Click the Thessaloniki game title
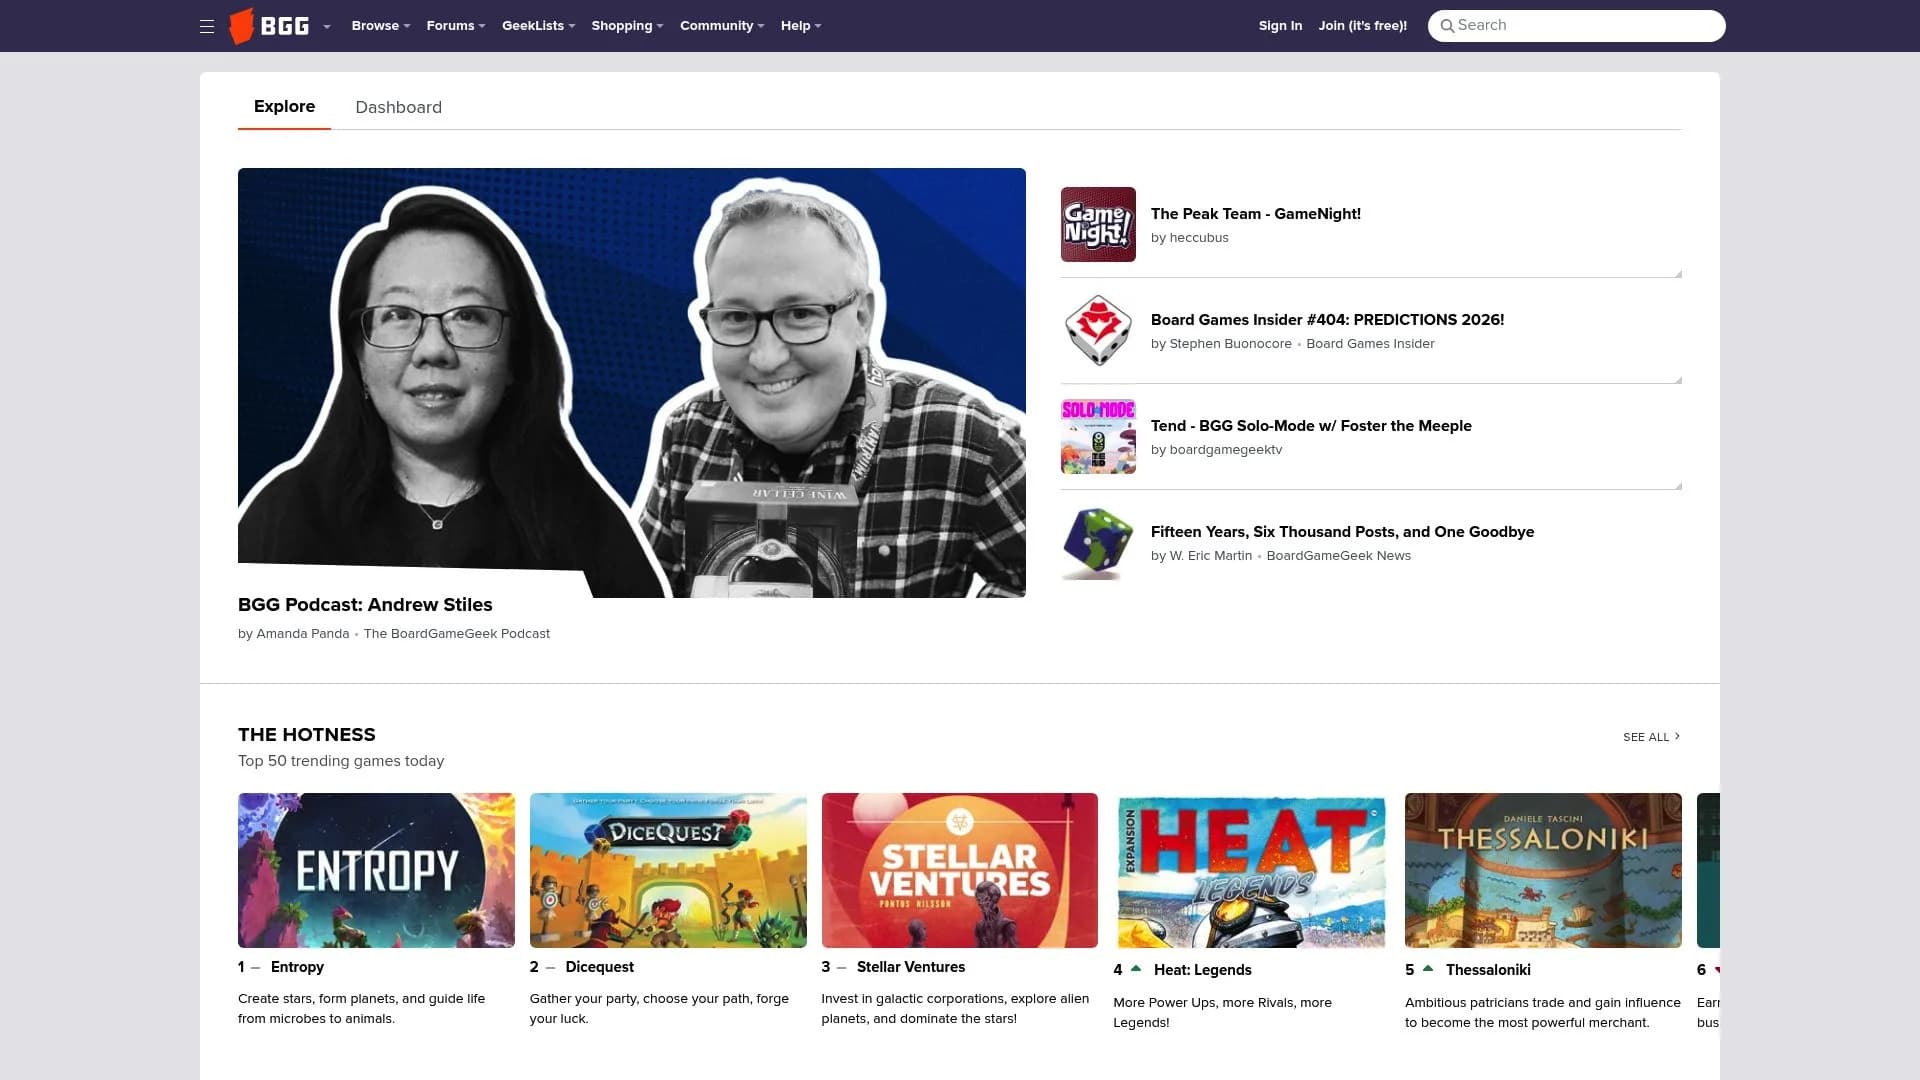1920x1080 pixels. [1488, 970]
